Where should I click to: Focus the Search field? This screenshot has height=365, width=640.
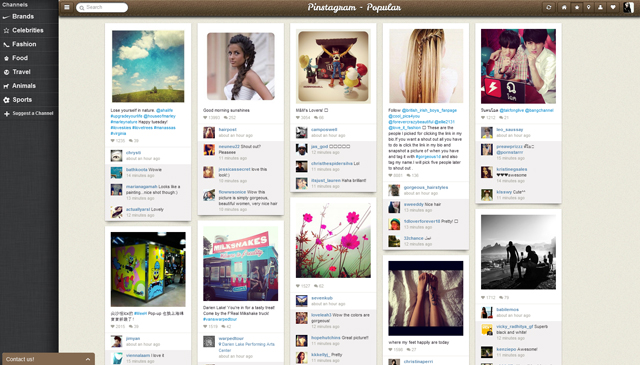[102, 7]
